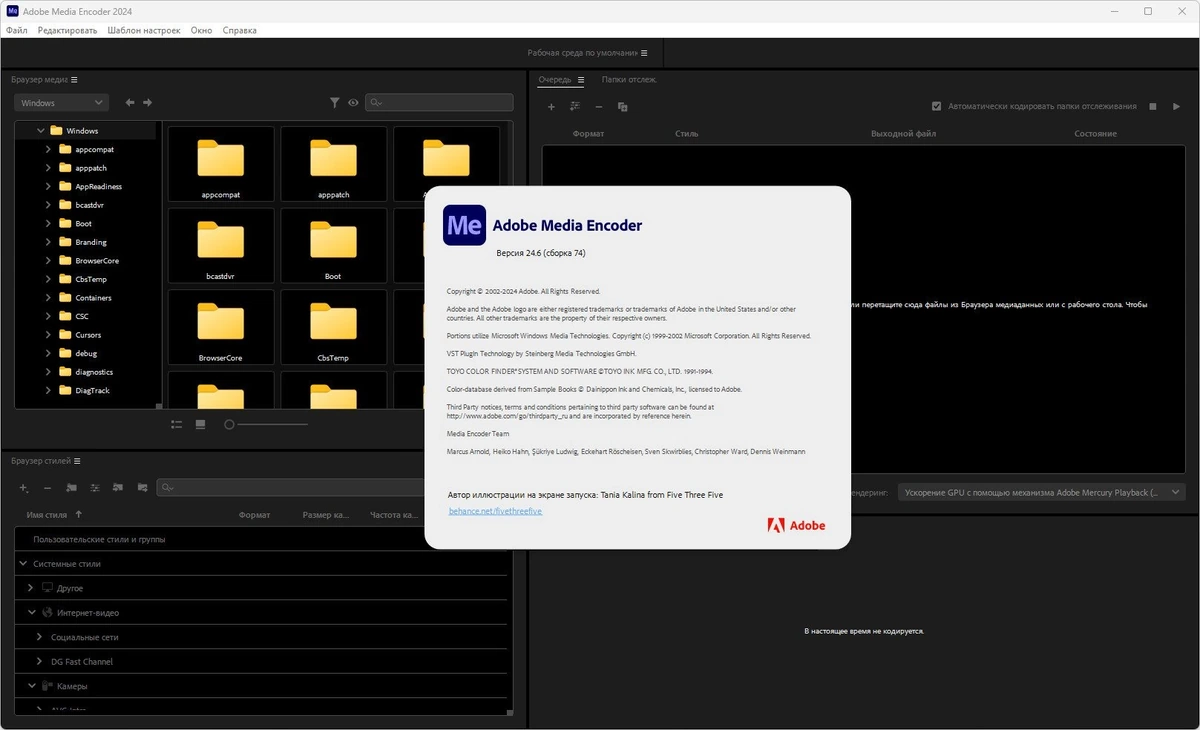This screenshot has height=730, width=1200.
Task: Open the Файл menu
Action: [17, 30]
